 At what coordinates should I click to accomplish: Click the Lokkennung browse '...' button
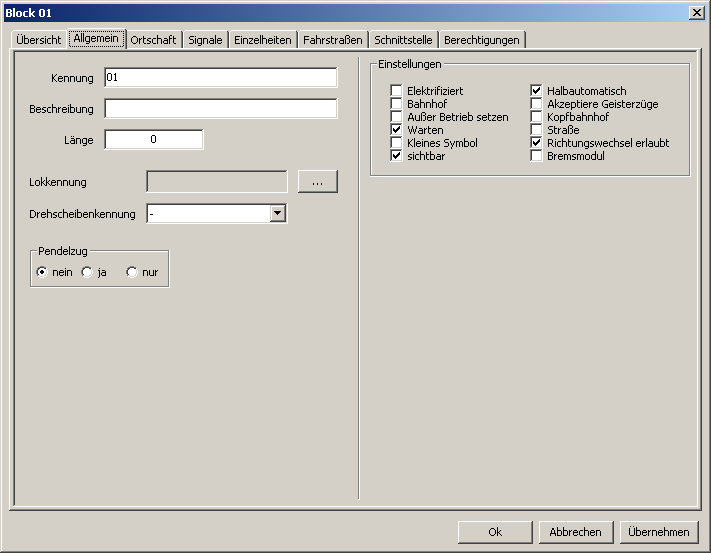pyautogui.click(x=317, y=182)
